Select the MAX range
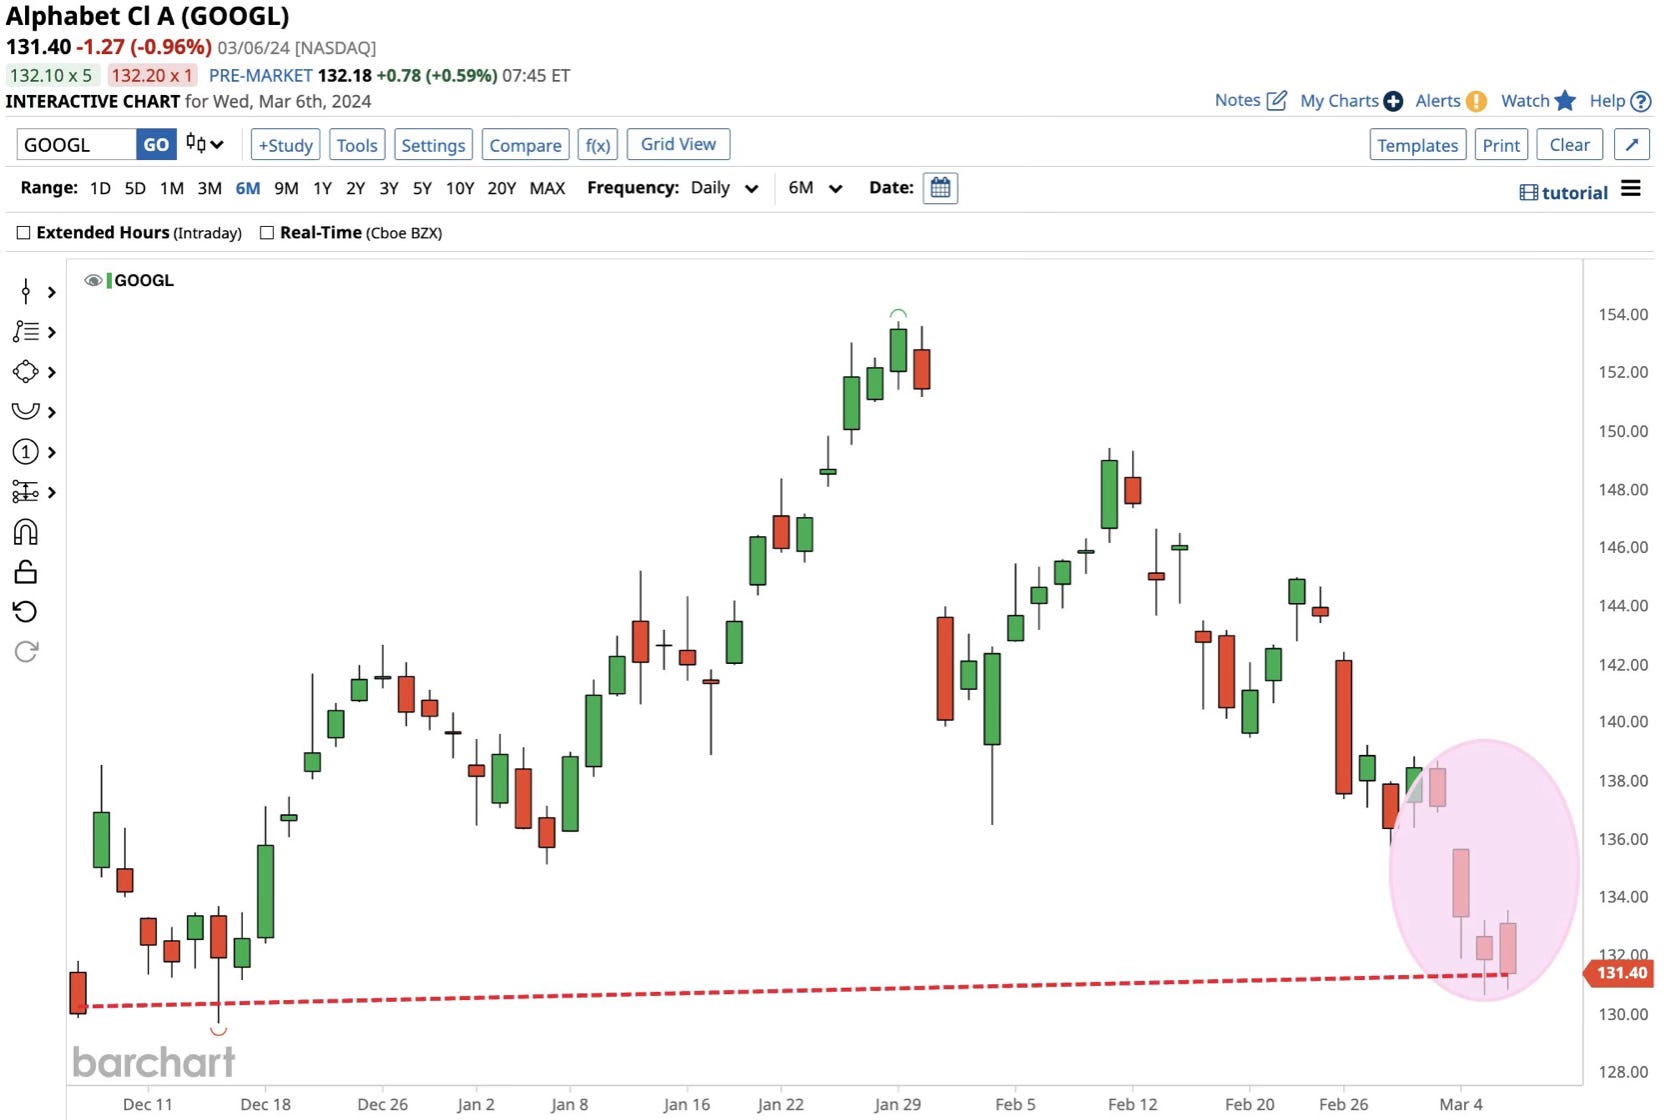 [547, 188]
